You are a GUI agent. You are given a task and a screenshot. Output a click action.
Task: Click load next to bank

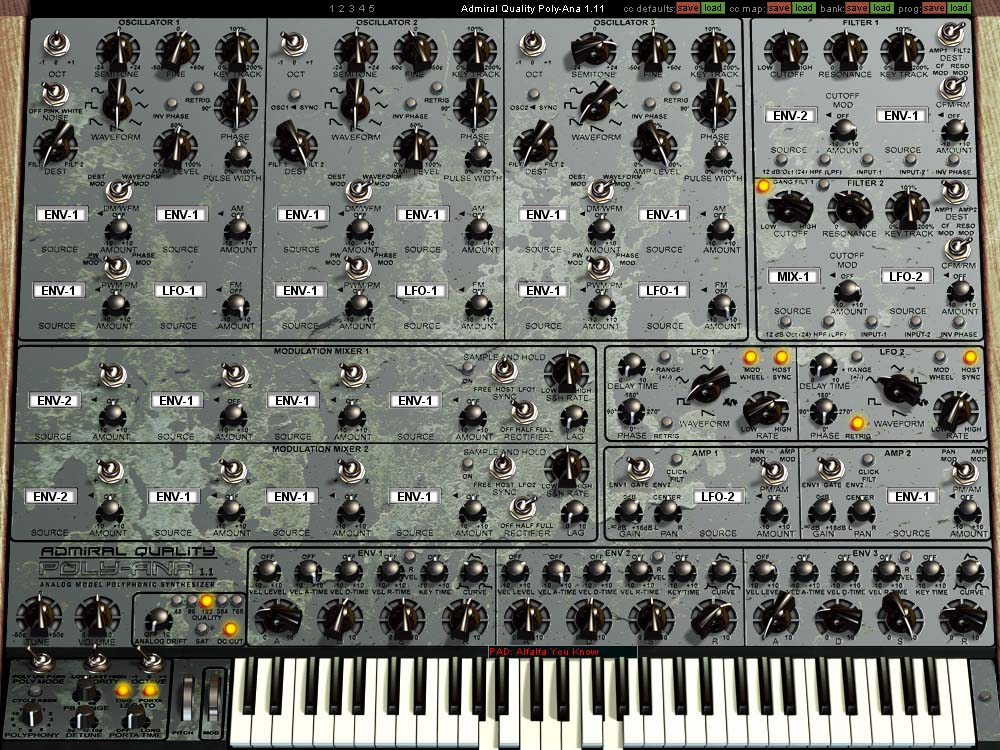881,8
